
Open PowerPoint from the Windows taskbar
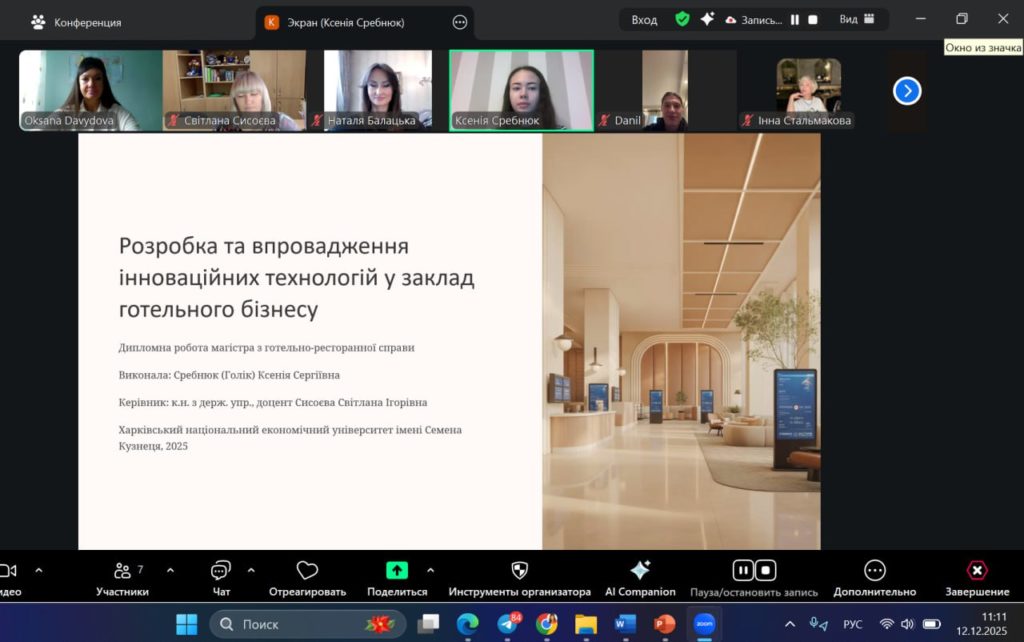664,624
